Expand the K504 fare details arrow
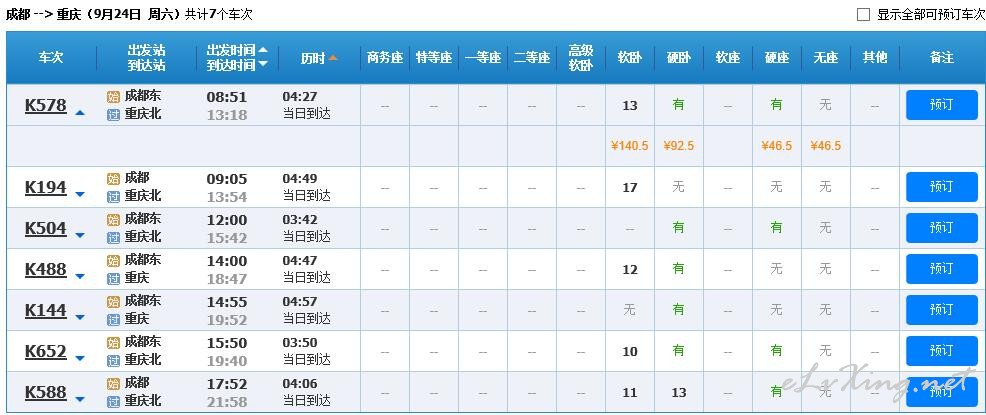Image resolution: width=986 pixels, height=415 pixels. (x=80, y=235)
